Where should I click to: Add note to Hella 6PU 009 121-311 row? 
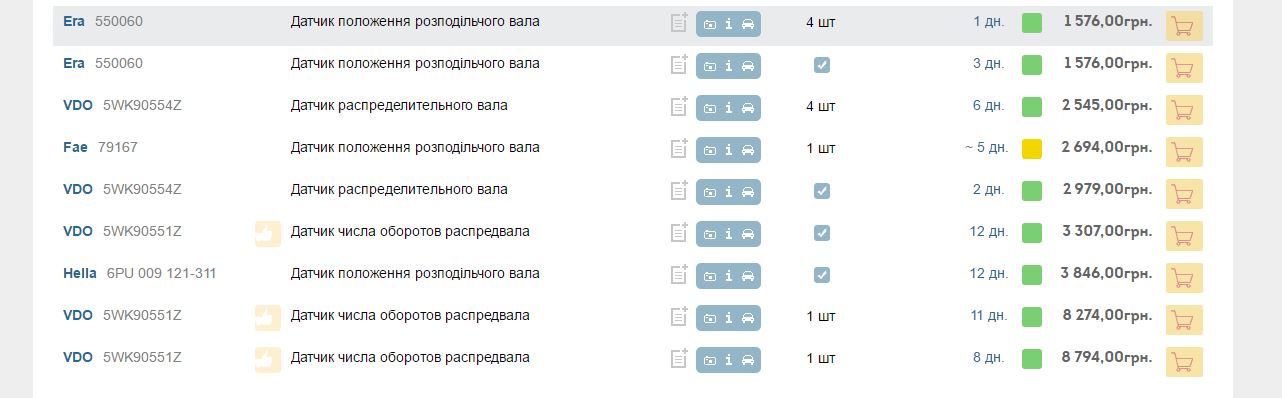pyautogui.click(x=679, y=275)
